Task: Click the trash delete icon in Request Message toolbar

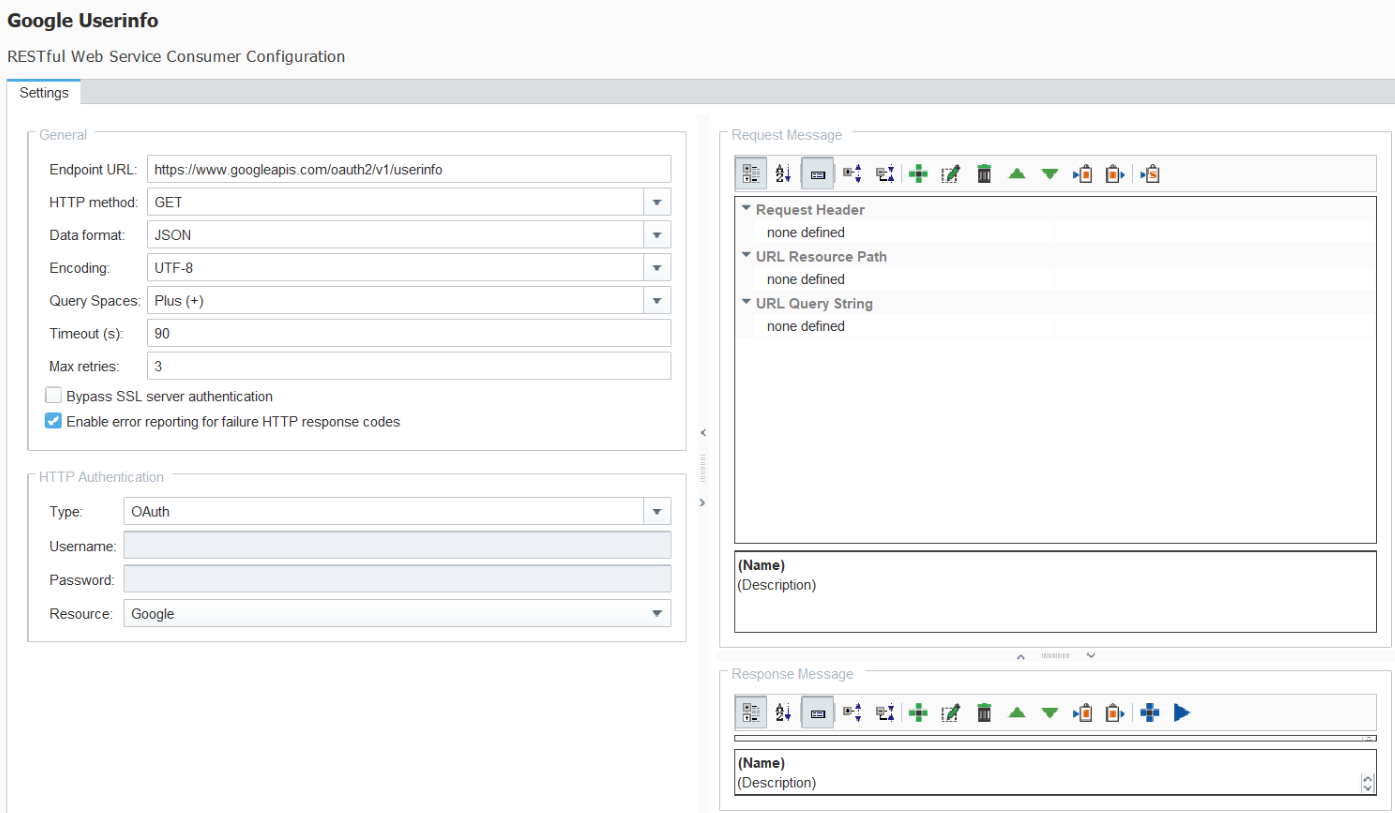Action: click(984, 174)
